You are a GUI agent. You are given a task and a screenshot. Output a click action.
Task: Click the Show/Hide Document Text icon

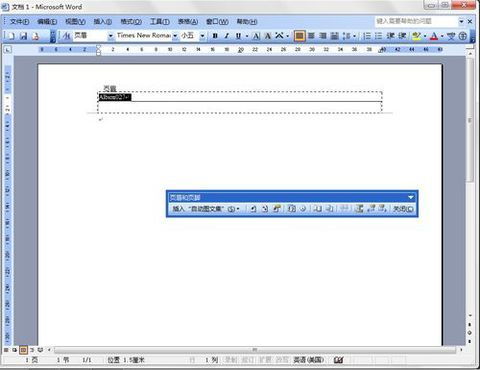[329, 209]
